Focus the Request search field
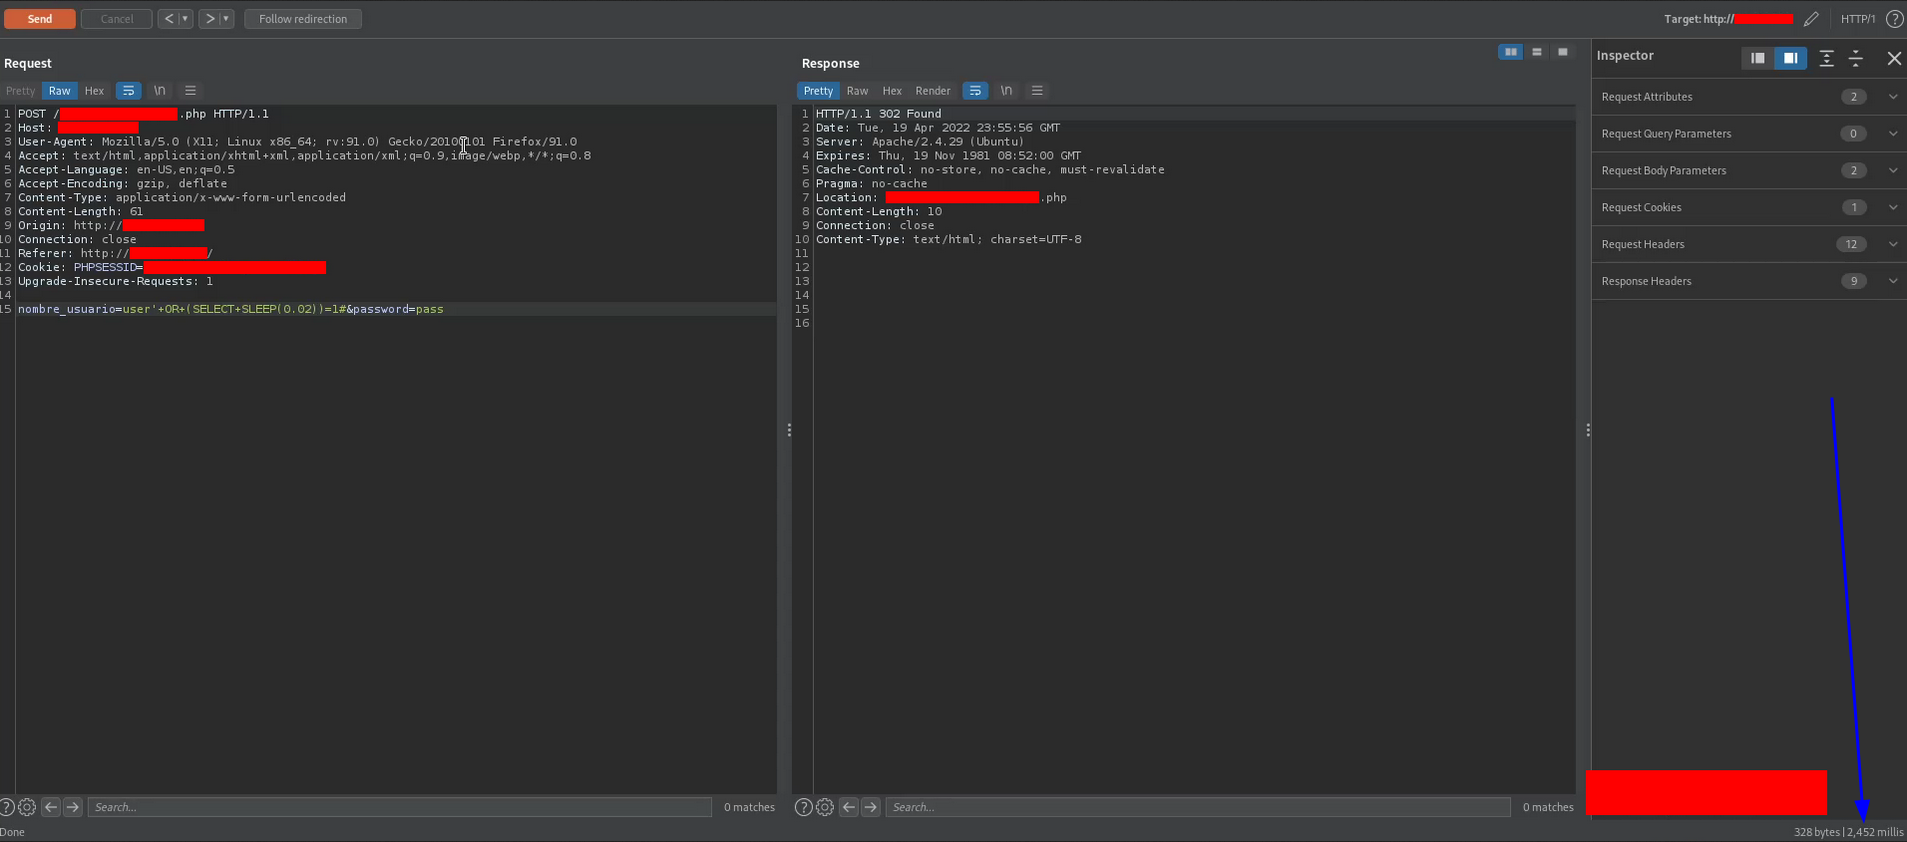 point(399,807)
